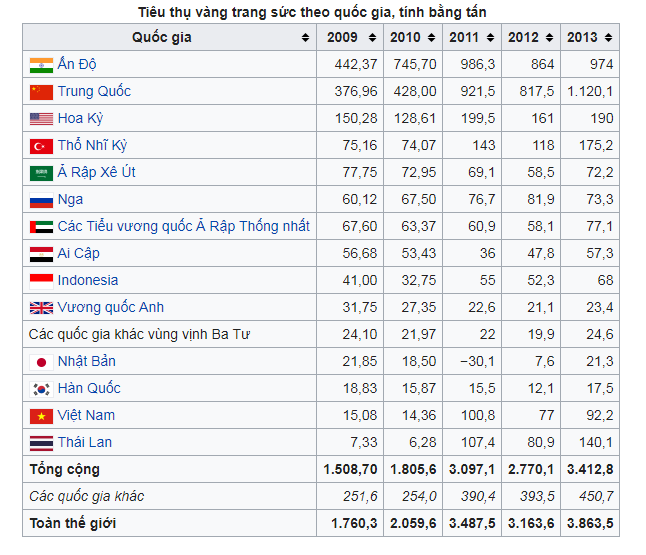The height and width of the screenshot is (555, 646).
Task: Sort table by Quốc gia column arrows
Action: [305, 37]
